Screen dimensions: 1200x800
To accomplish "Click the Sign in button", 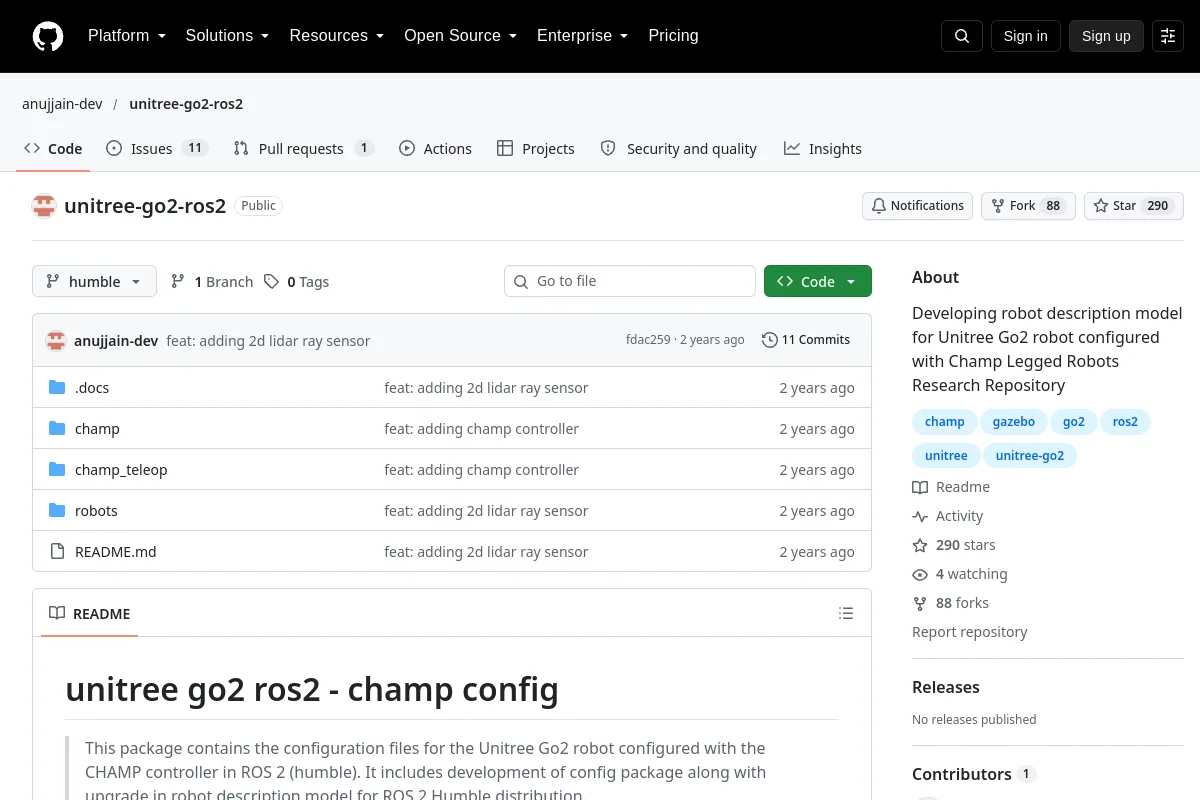I will point(1025,36).
